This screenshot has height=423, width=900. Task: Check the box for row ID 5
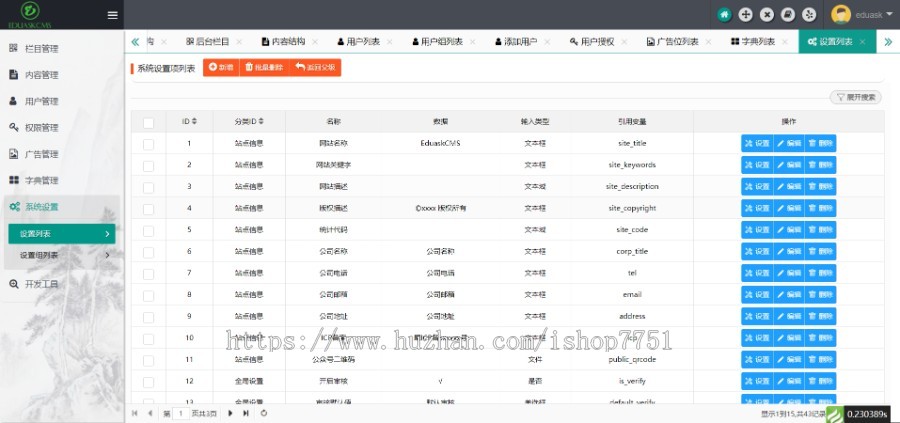[x=148, y=231]
